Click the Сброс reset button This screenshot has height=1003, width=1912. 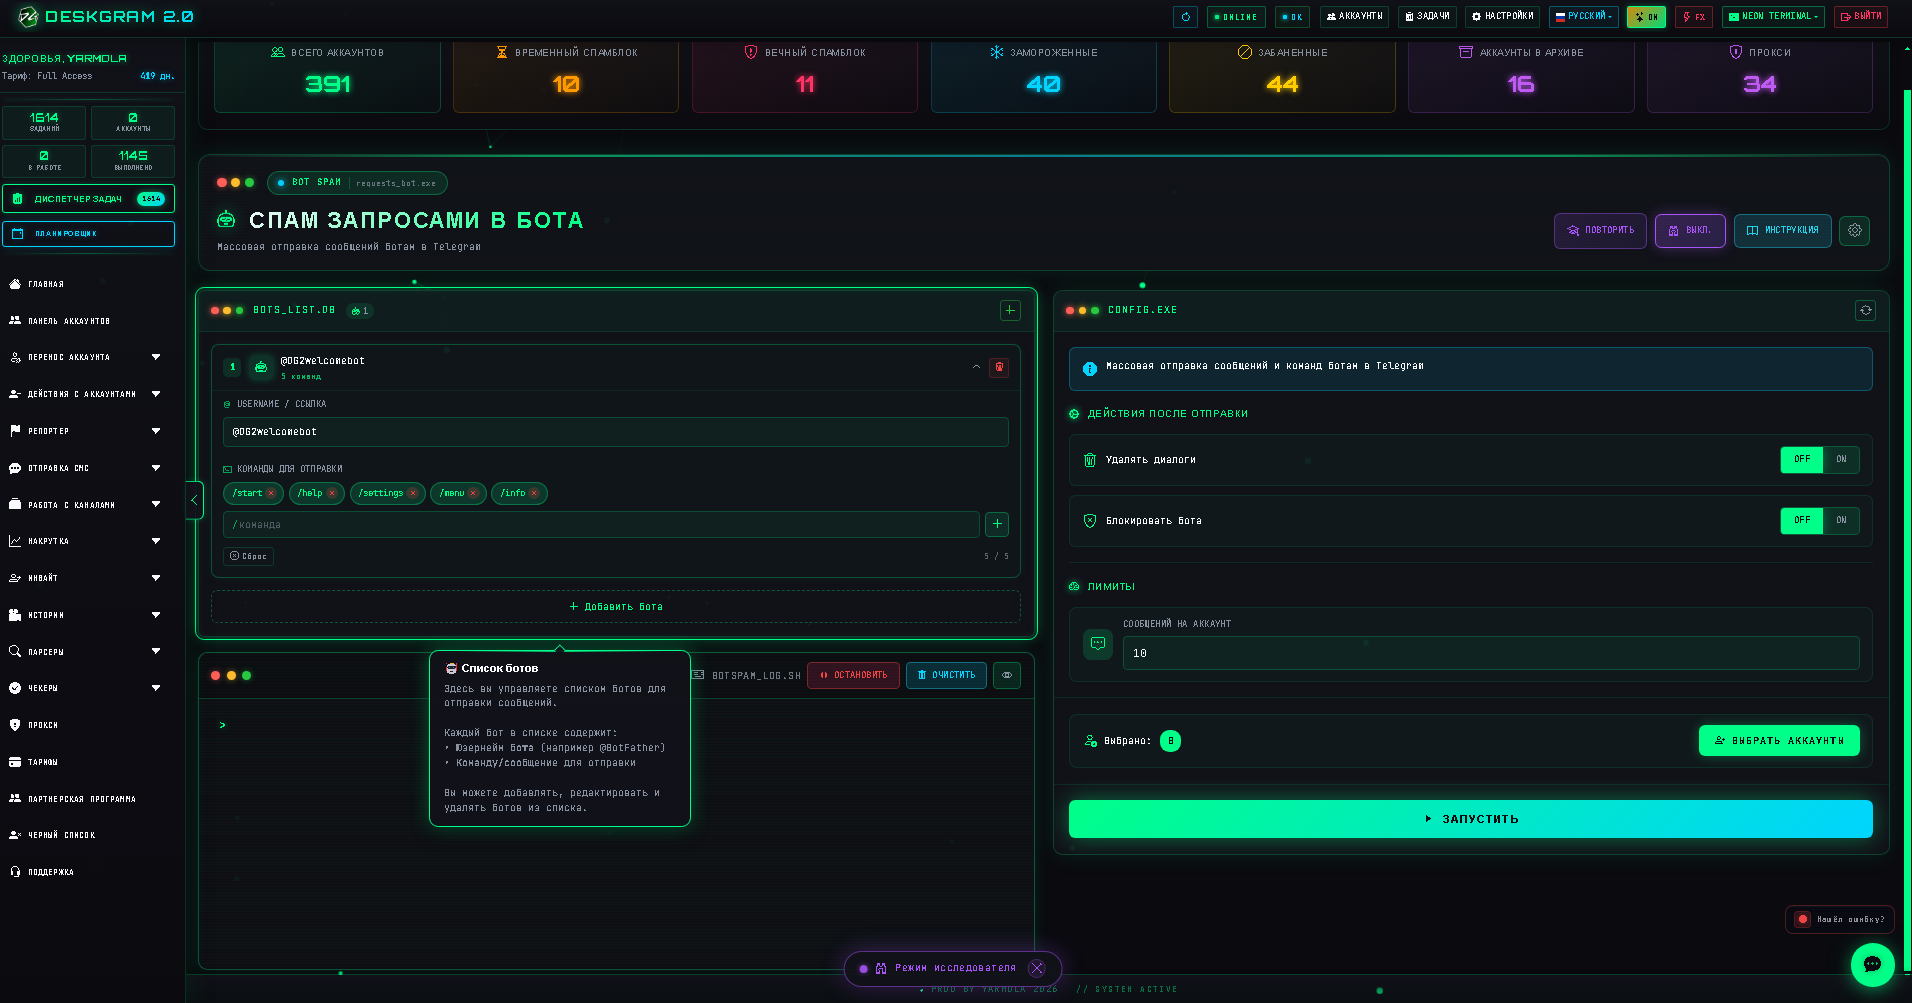[x=248, y=556]
